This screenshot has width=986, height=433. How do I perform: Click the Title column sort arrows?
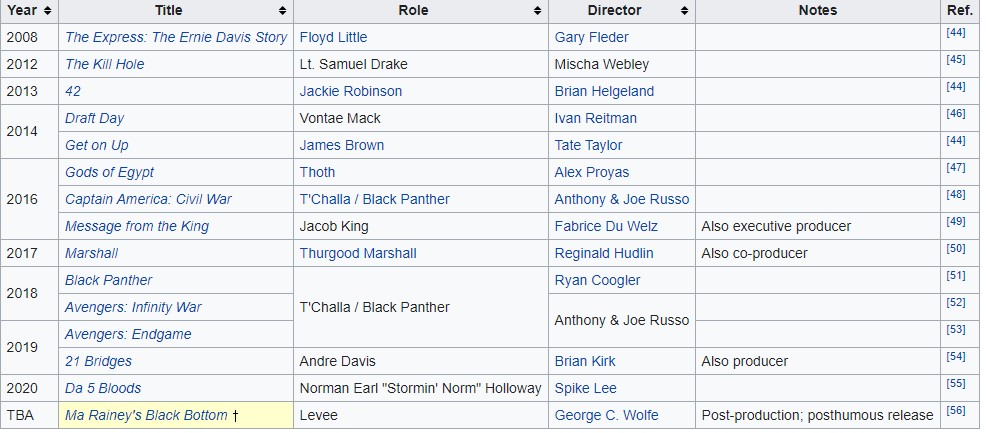tap(283, 11)
